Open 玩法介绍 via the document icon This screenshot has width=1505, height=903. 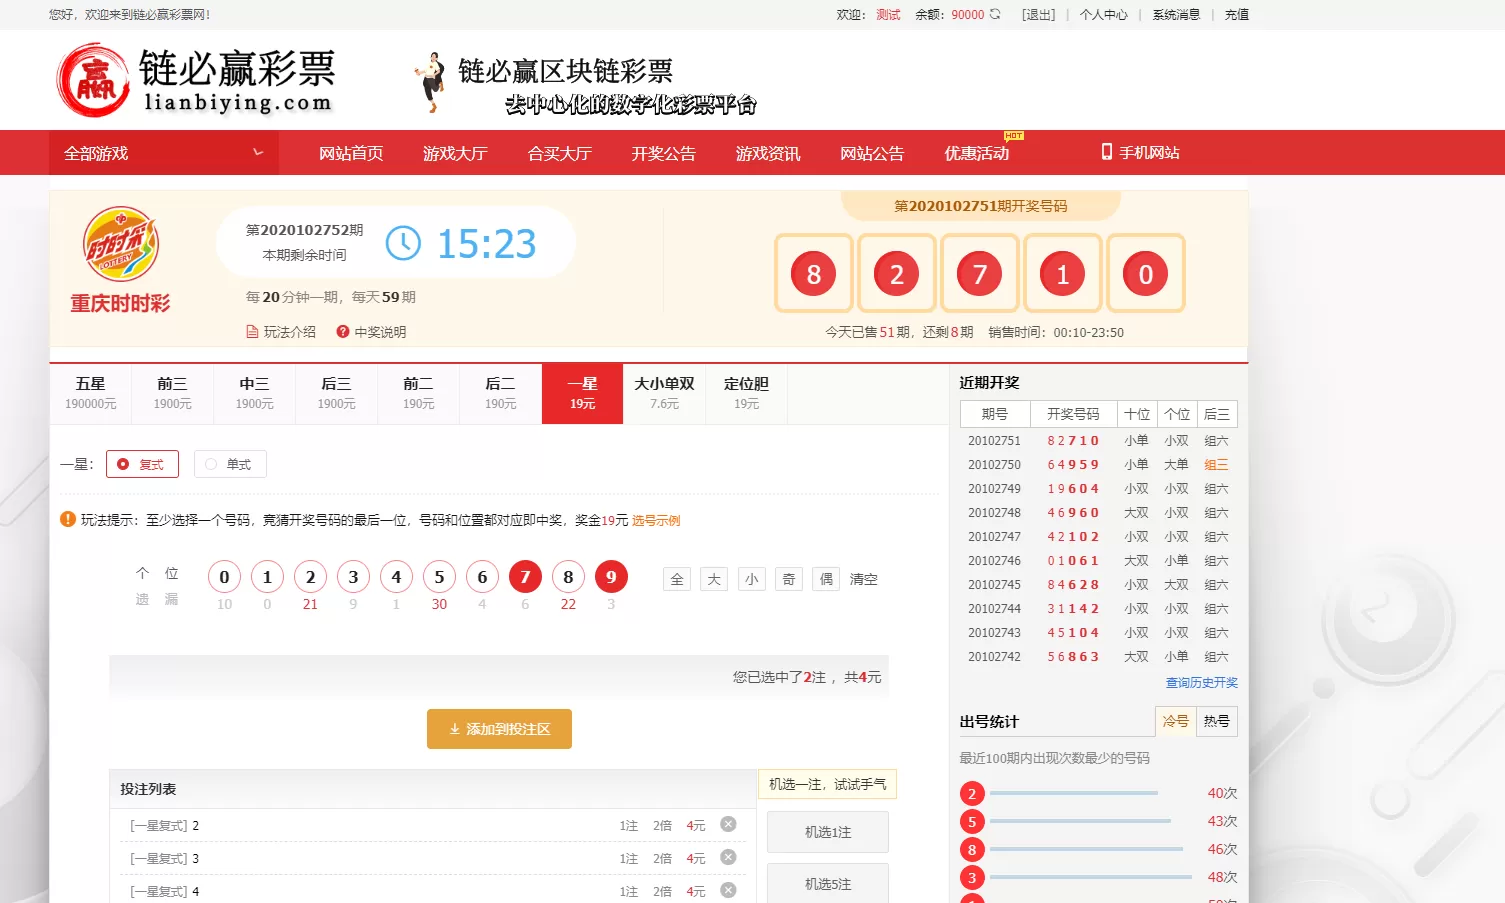(x=255, y=331)
